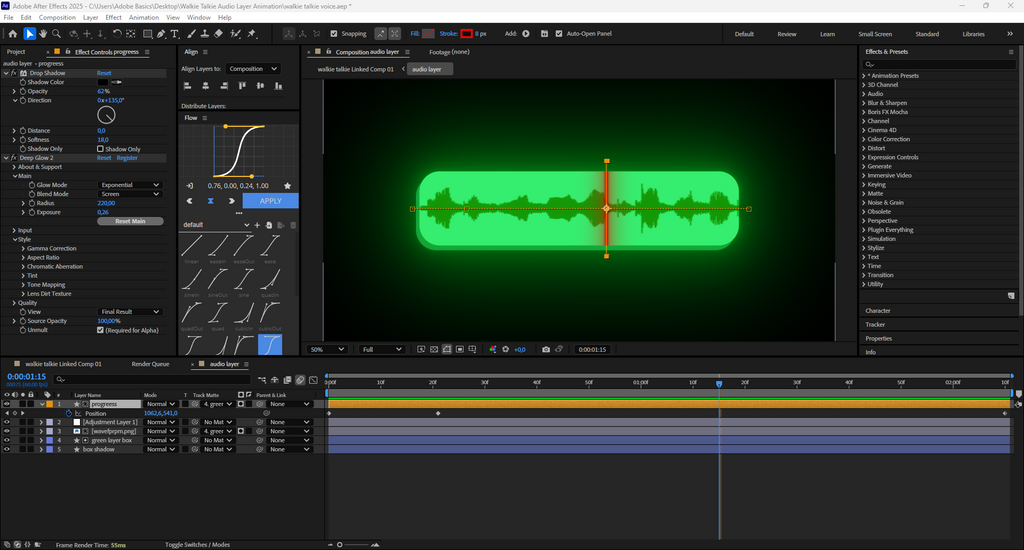Open the Shadow Color swatch
This screenshot has height=550, width=1024.
click(x=103, y=82)
